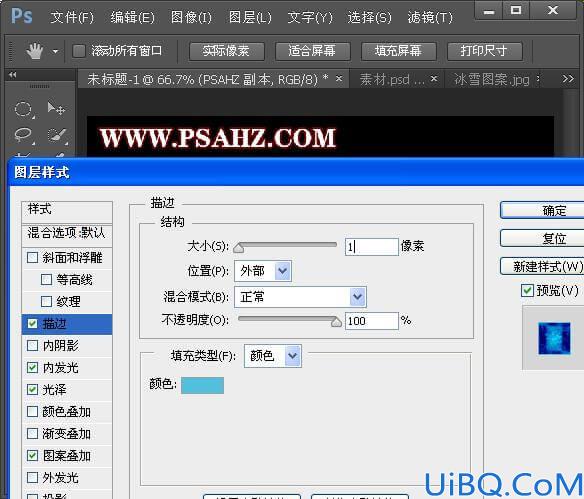
Task: Show more document tabs via chevron
Action: 568,79
